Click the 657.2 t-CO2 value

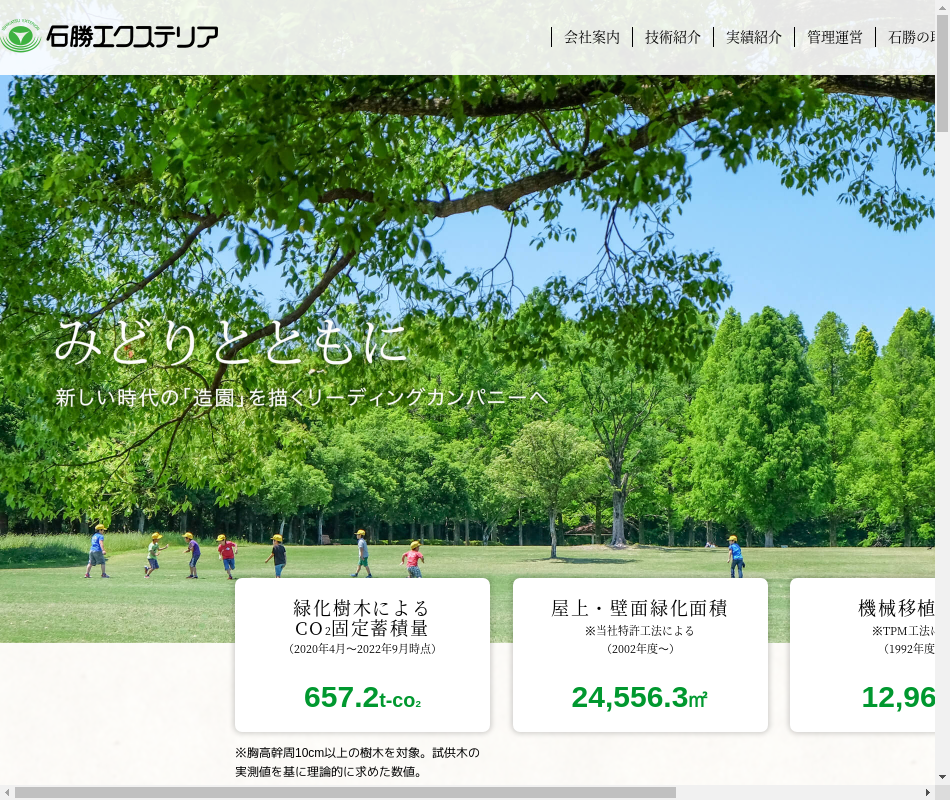[362, 697]
